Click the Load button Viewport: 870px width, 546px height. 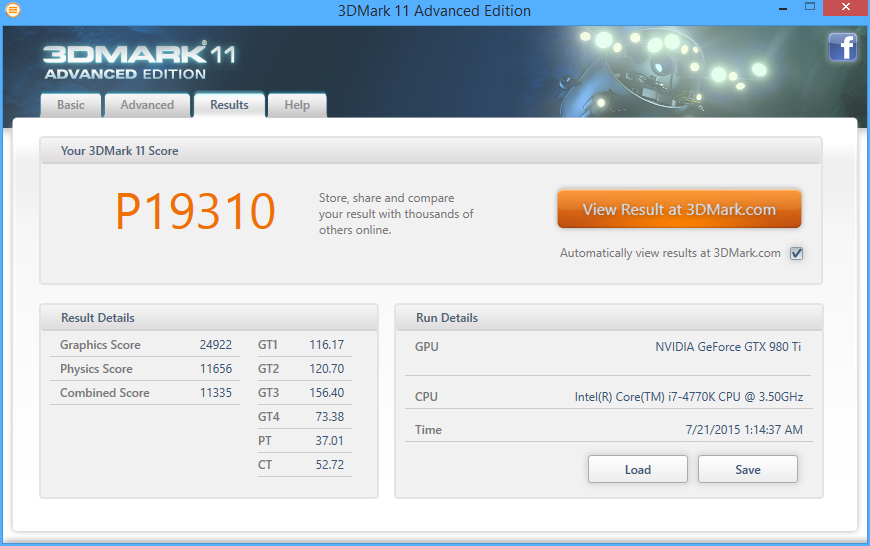click(638, 469)
